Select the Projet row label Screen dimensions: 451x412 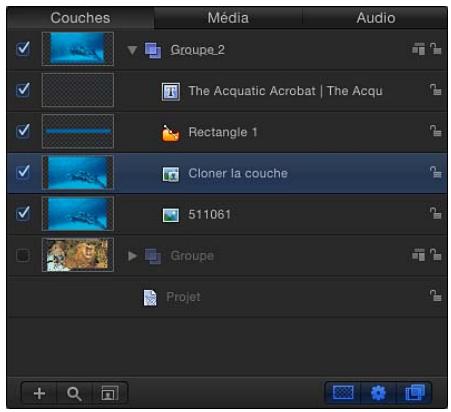pos(183,297)
